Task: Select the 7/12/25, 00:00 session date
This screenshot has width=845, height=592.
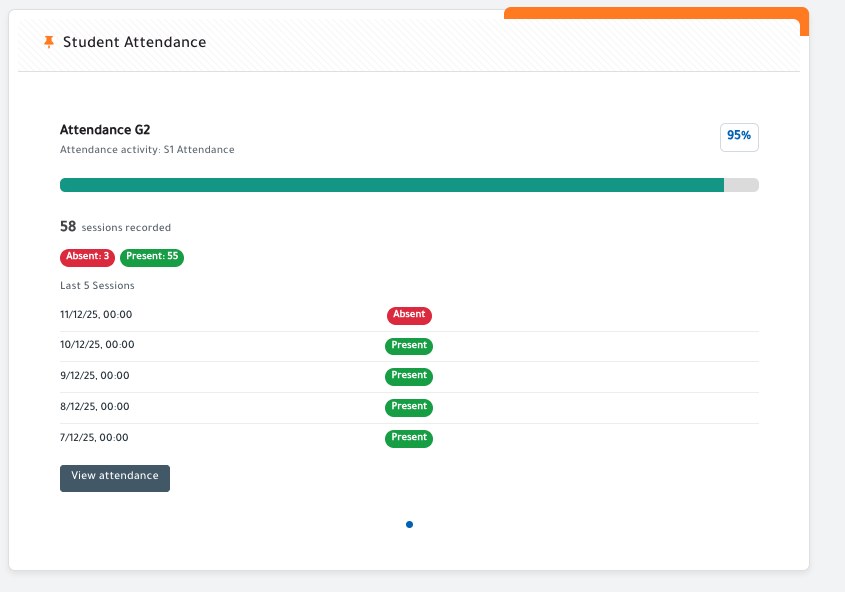Action: pyautogui.click(x=94, y=437)
